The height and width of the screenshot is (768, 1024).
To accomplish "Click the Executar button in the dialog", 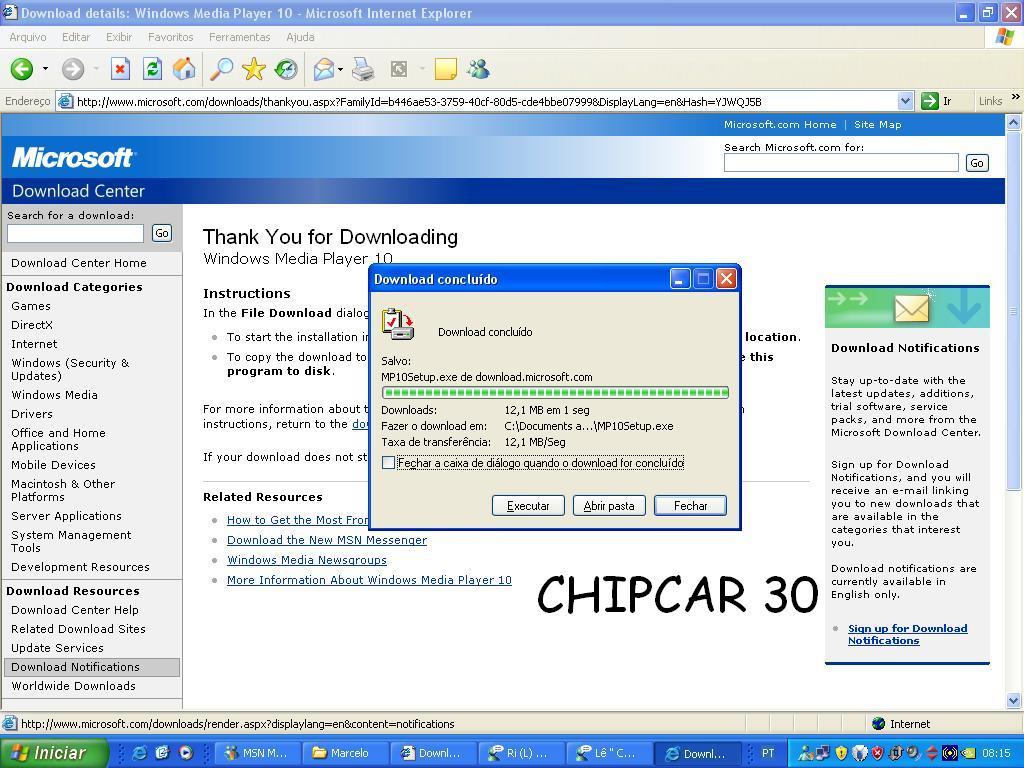I will click(528, 505).
